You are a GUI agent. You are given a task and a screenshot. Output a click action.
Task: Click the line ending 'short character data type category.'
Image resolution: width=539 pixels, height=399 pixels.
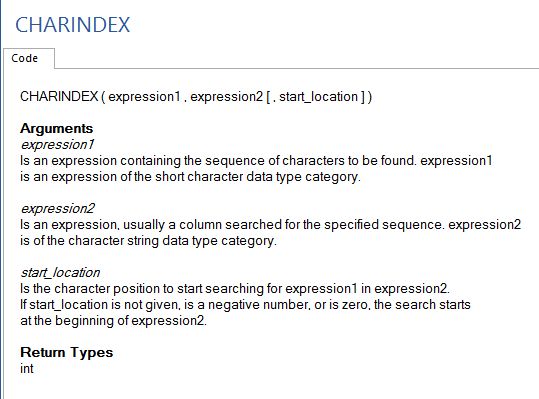[190, 177]
